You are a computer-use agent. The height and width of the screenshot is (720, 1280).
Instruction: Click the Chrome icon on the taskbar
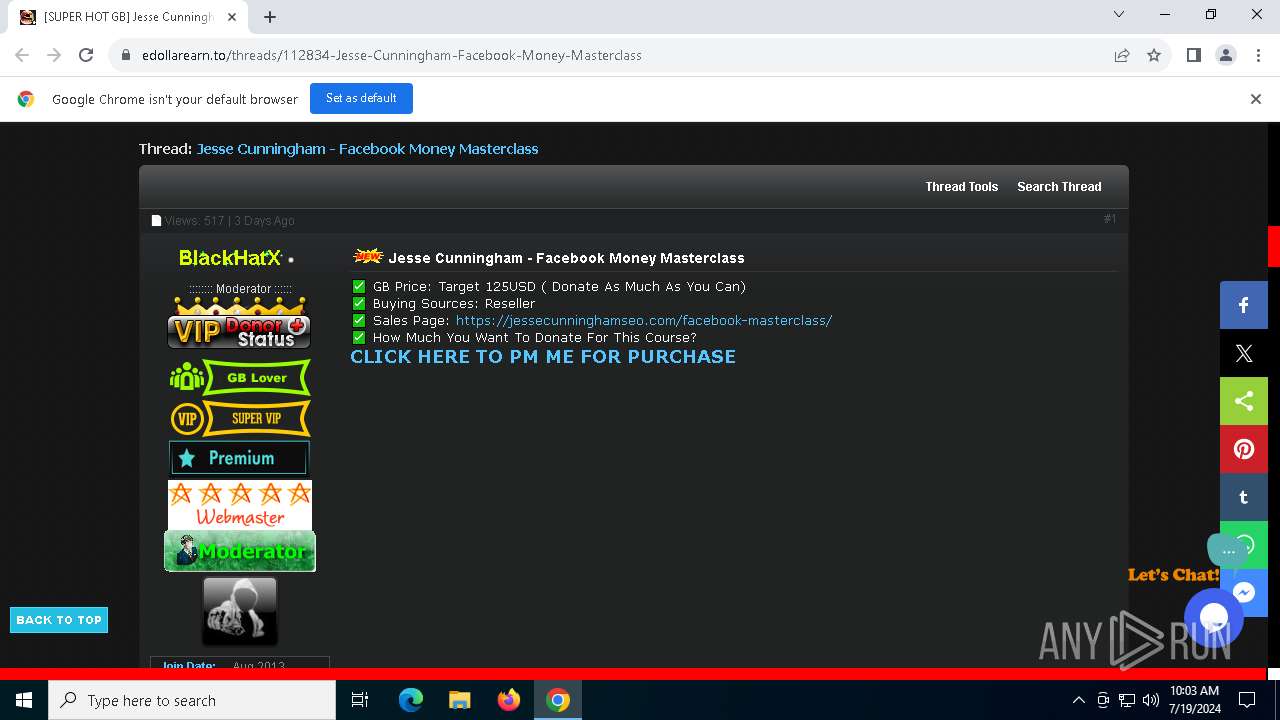(x=558, y=700)
